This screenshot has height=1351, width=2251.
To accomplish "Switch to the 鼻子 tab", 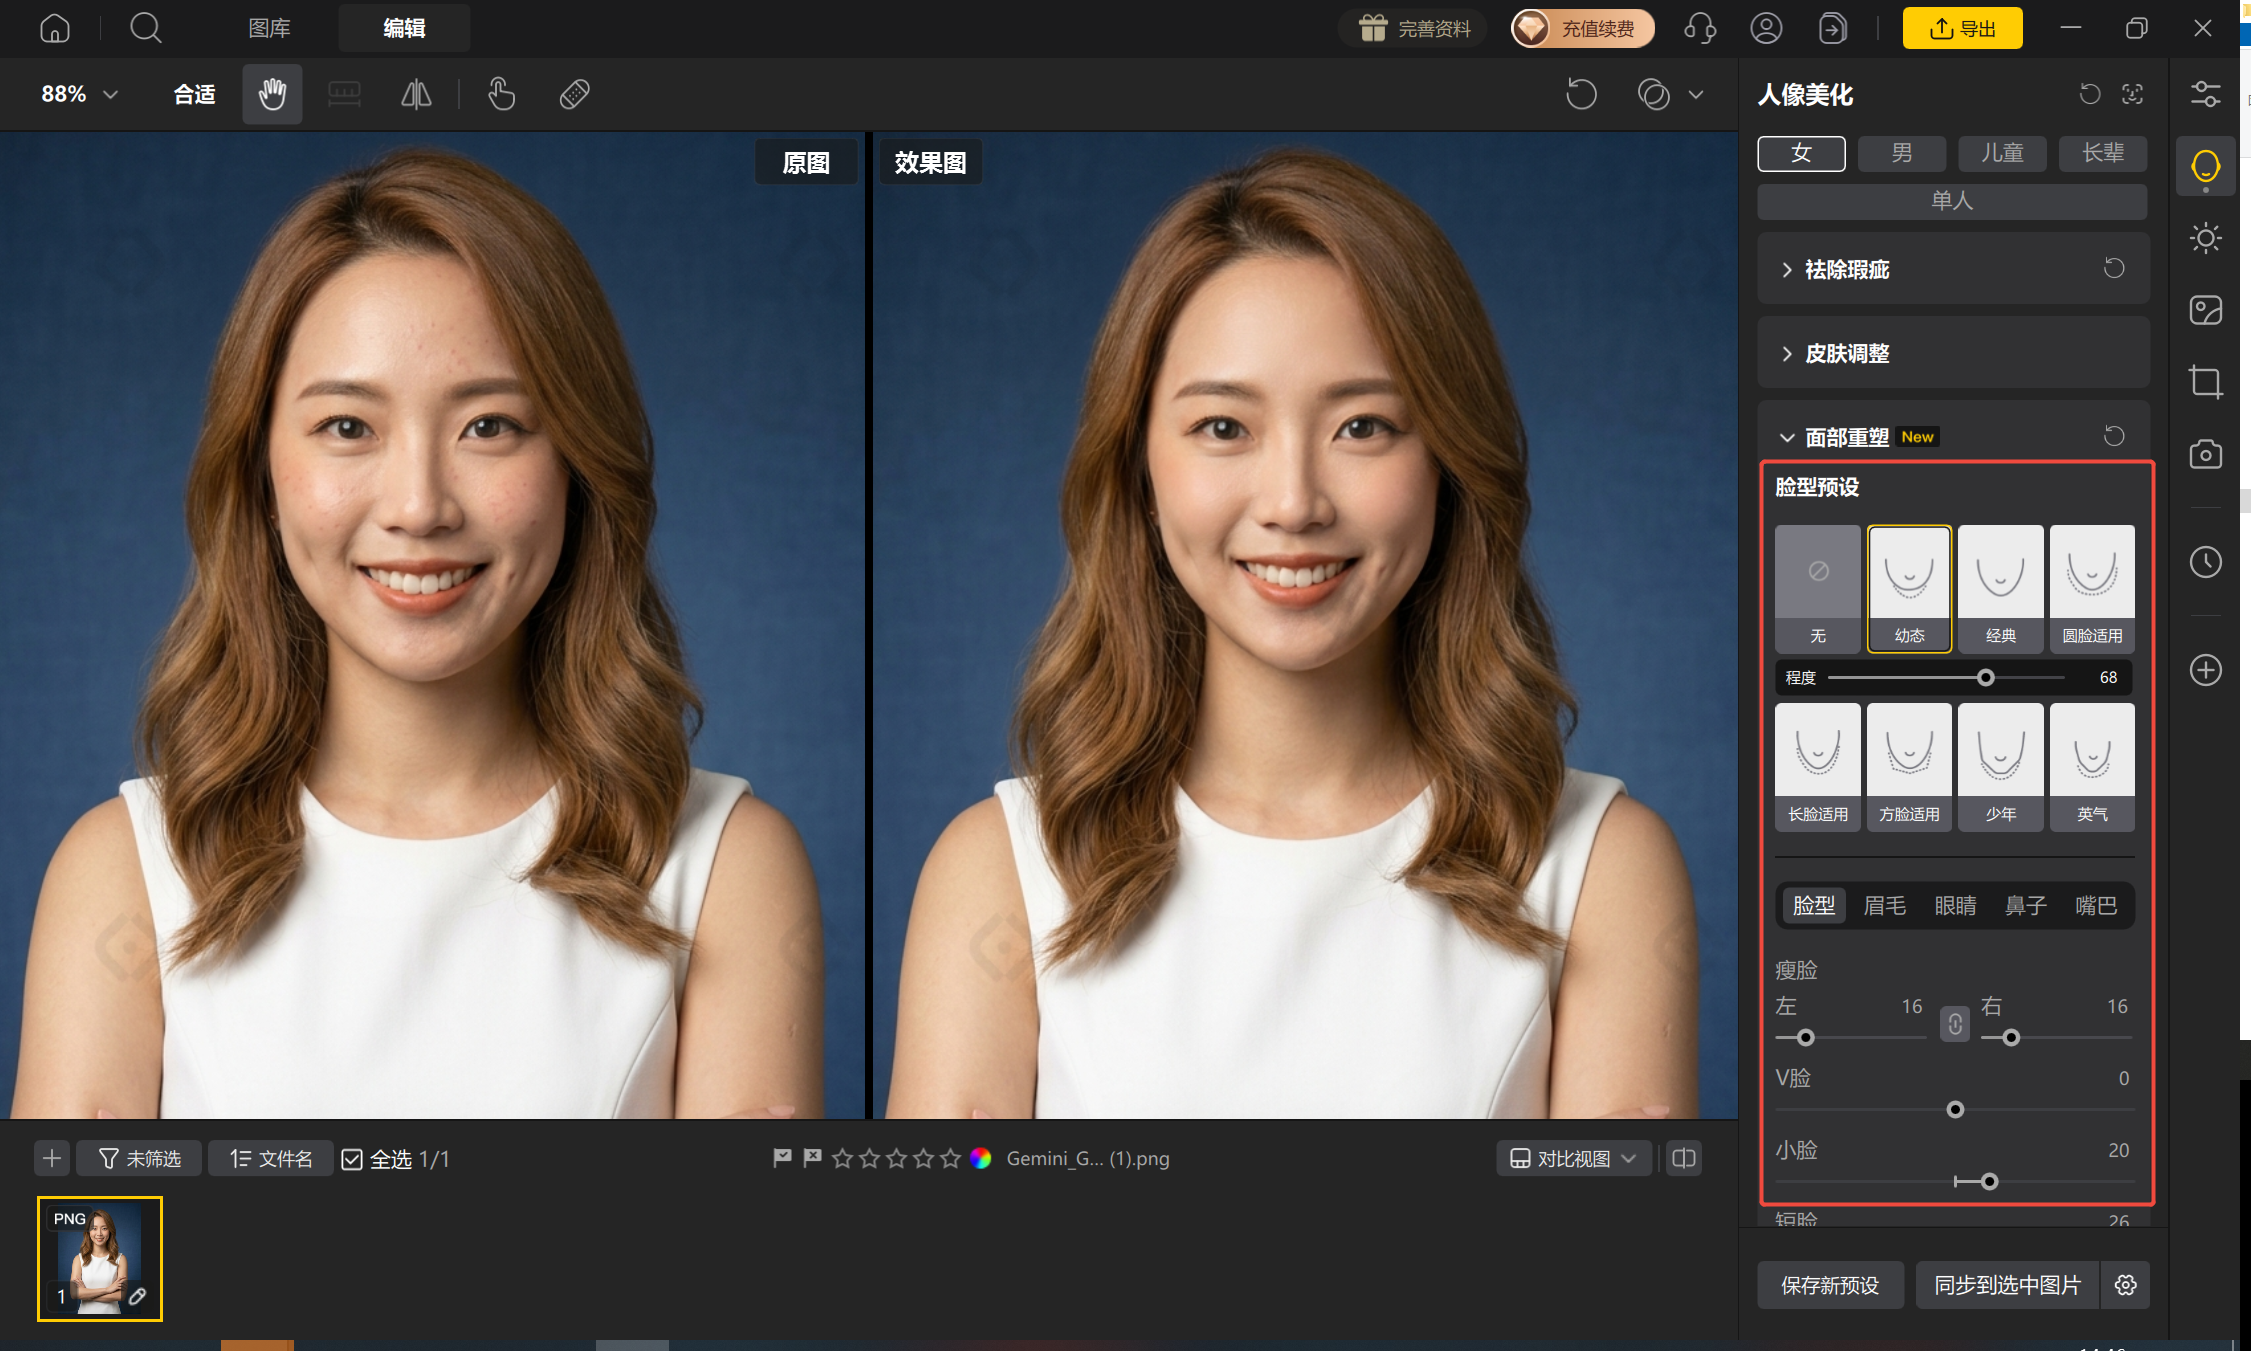I will (2025, 906).
